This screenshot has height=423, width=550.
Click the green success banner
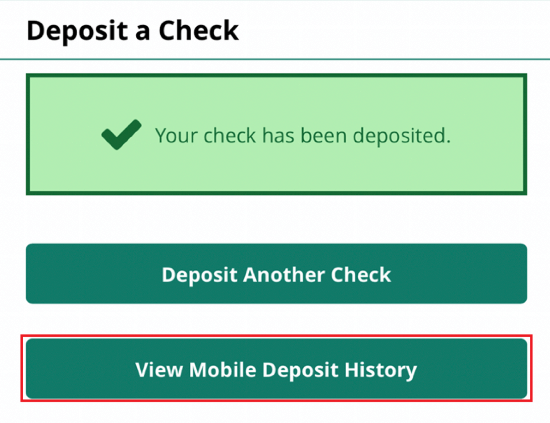coord(276,134)
